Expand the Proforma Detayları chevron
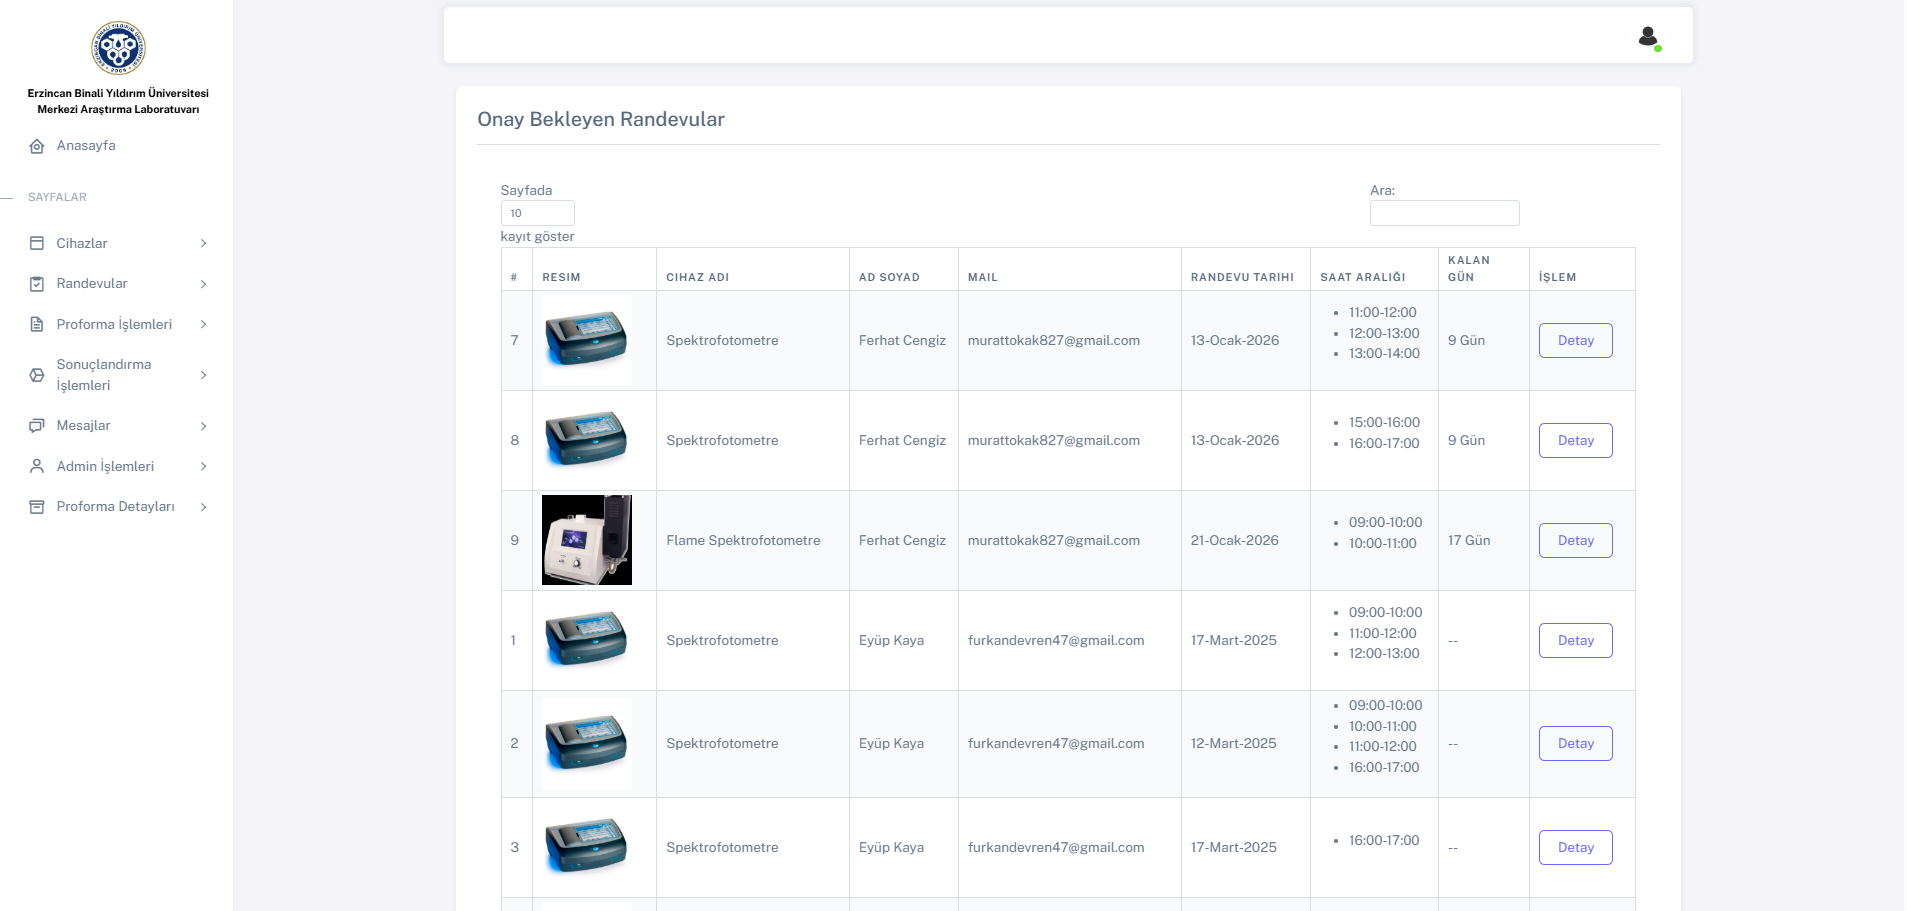Viewport: 1907px width, 911px height. pyautogui.click(x=203, y=507)
